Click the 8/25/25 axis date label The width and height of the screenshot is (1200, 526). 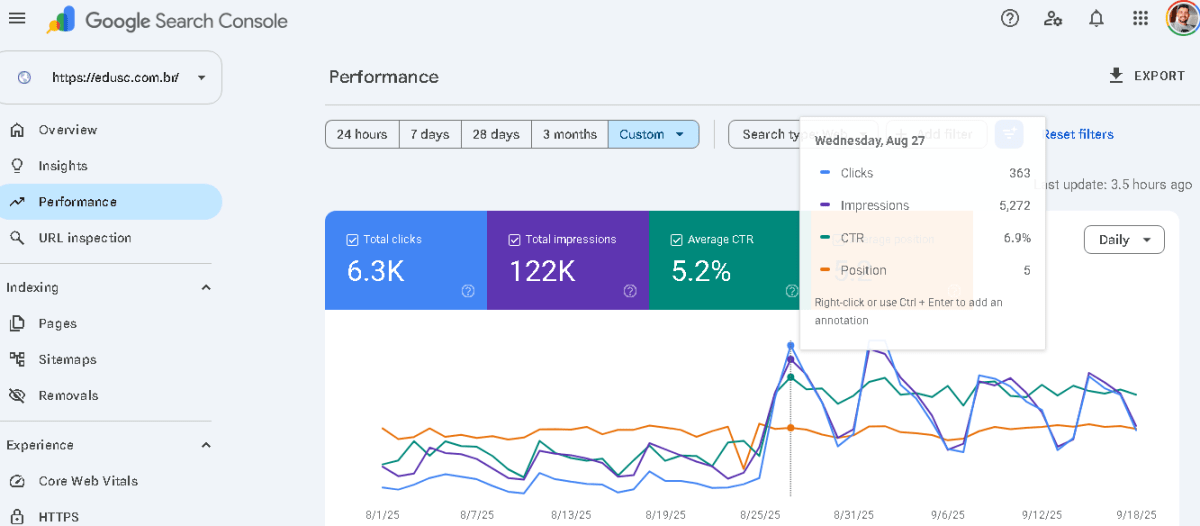tap(760, 515)
